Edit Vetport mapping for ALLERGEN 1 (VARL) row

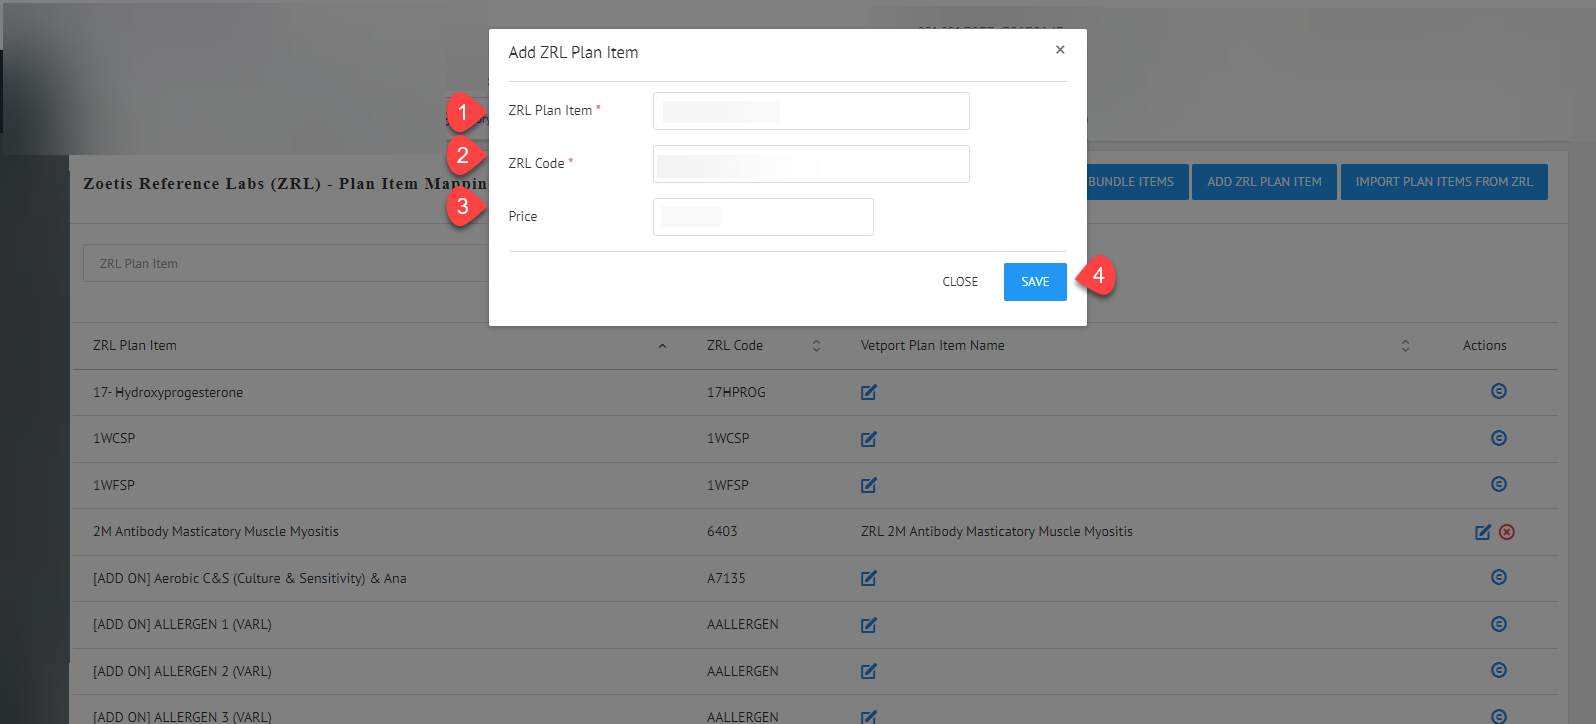point(869,625)
